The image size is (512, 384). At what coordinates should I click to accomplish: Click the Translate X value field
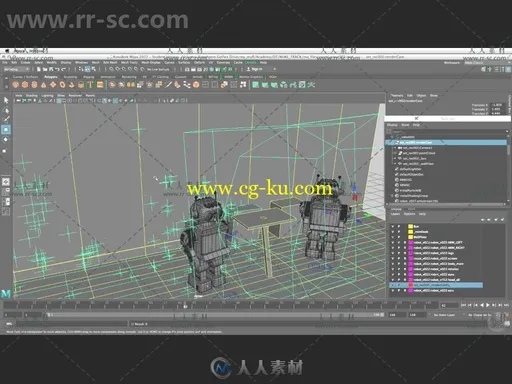pos(496,105)
